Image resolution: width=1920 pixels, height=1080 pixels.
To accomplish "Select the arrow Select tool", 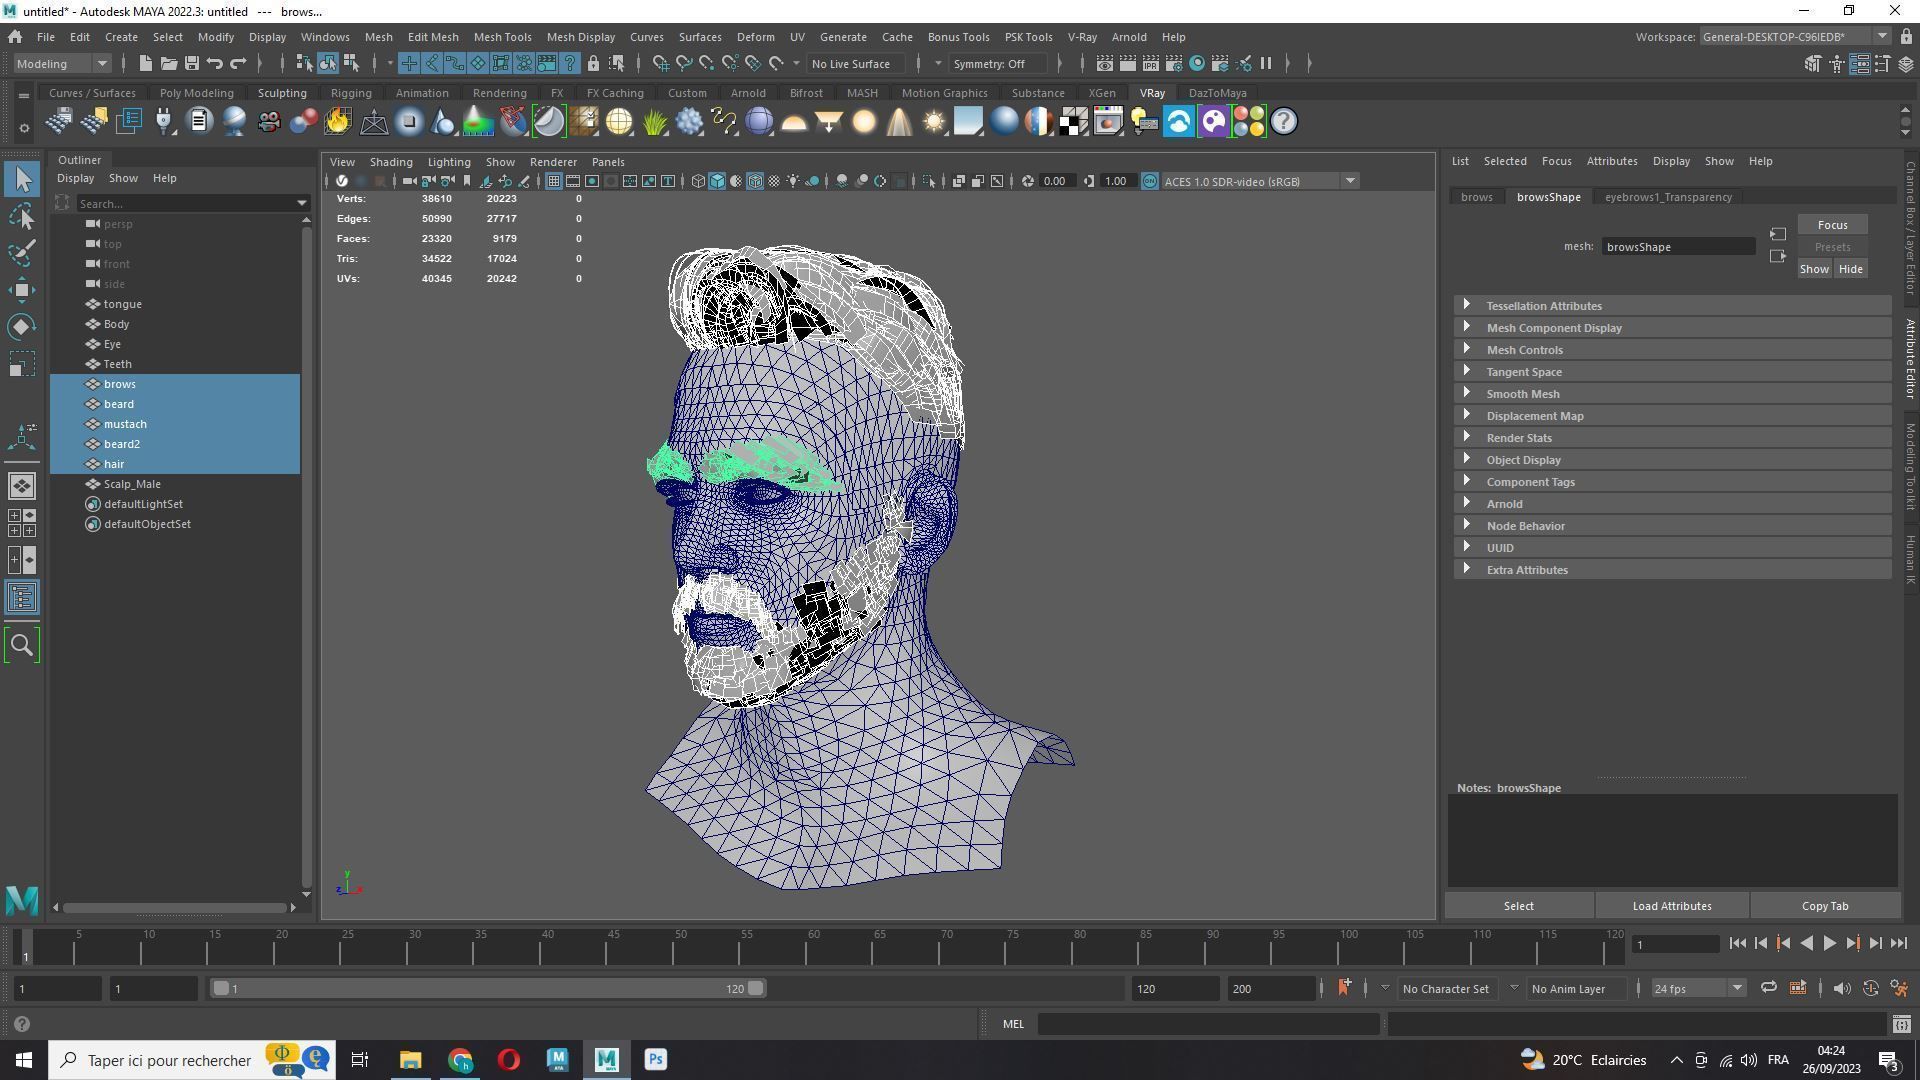I will (x=22, y=180).
